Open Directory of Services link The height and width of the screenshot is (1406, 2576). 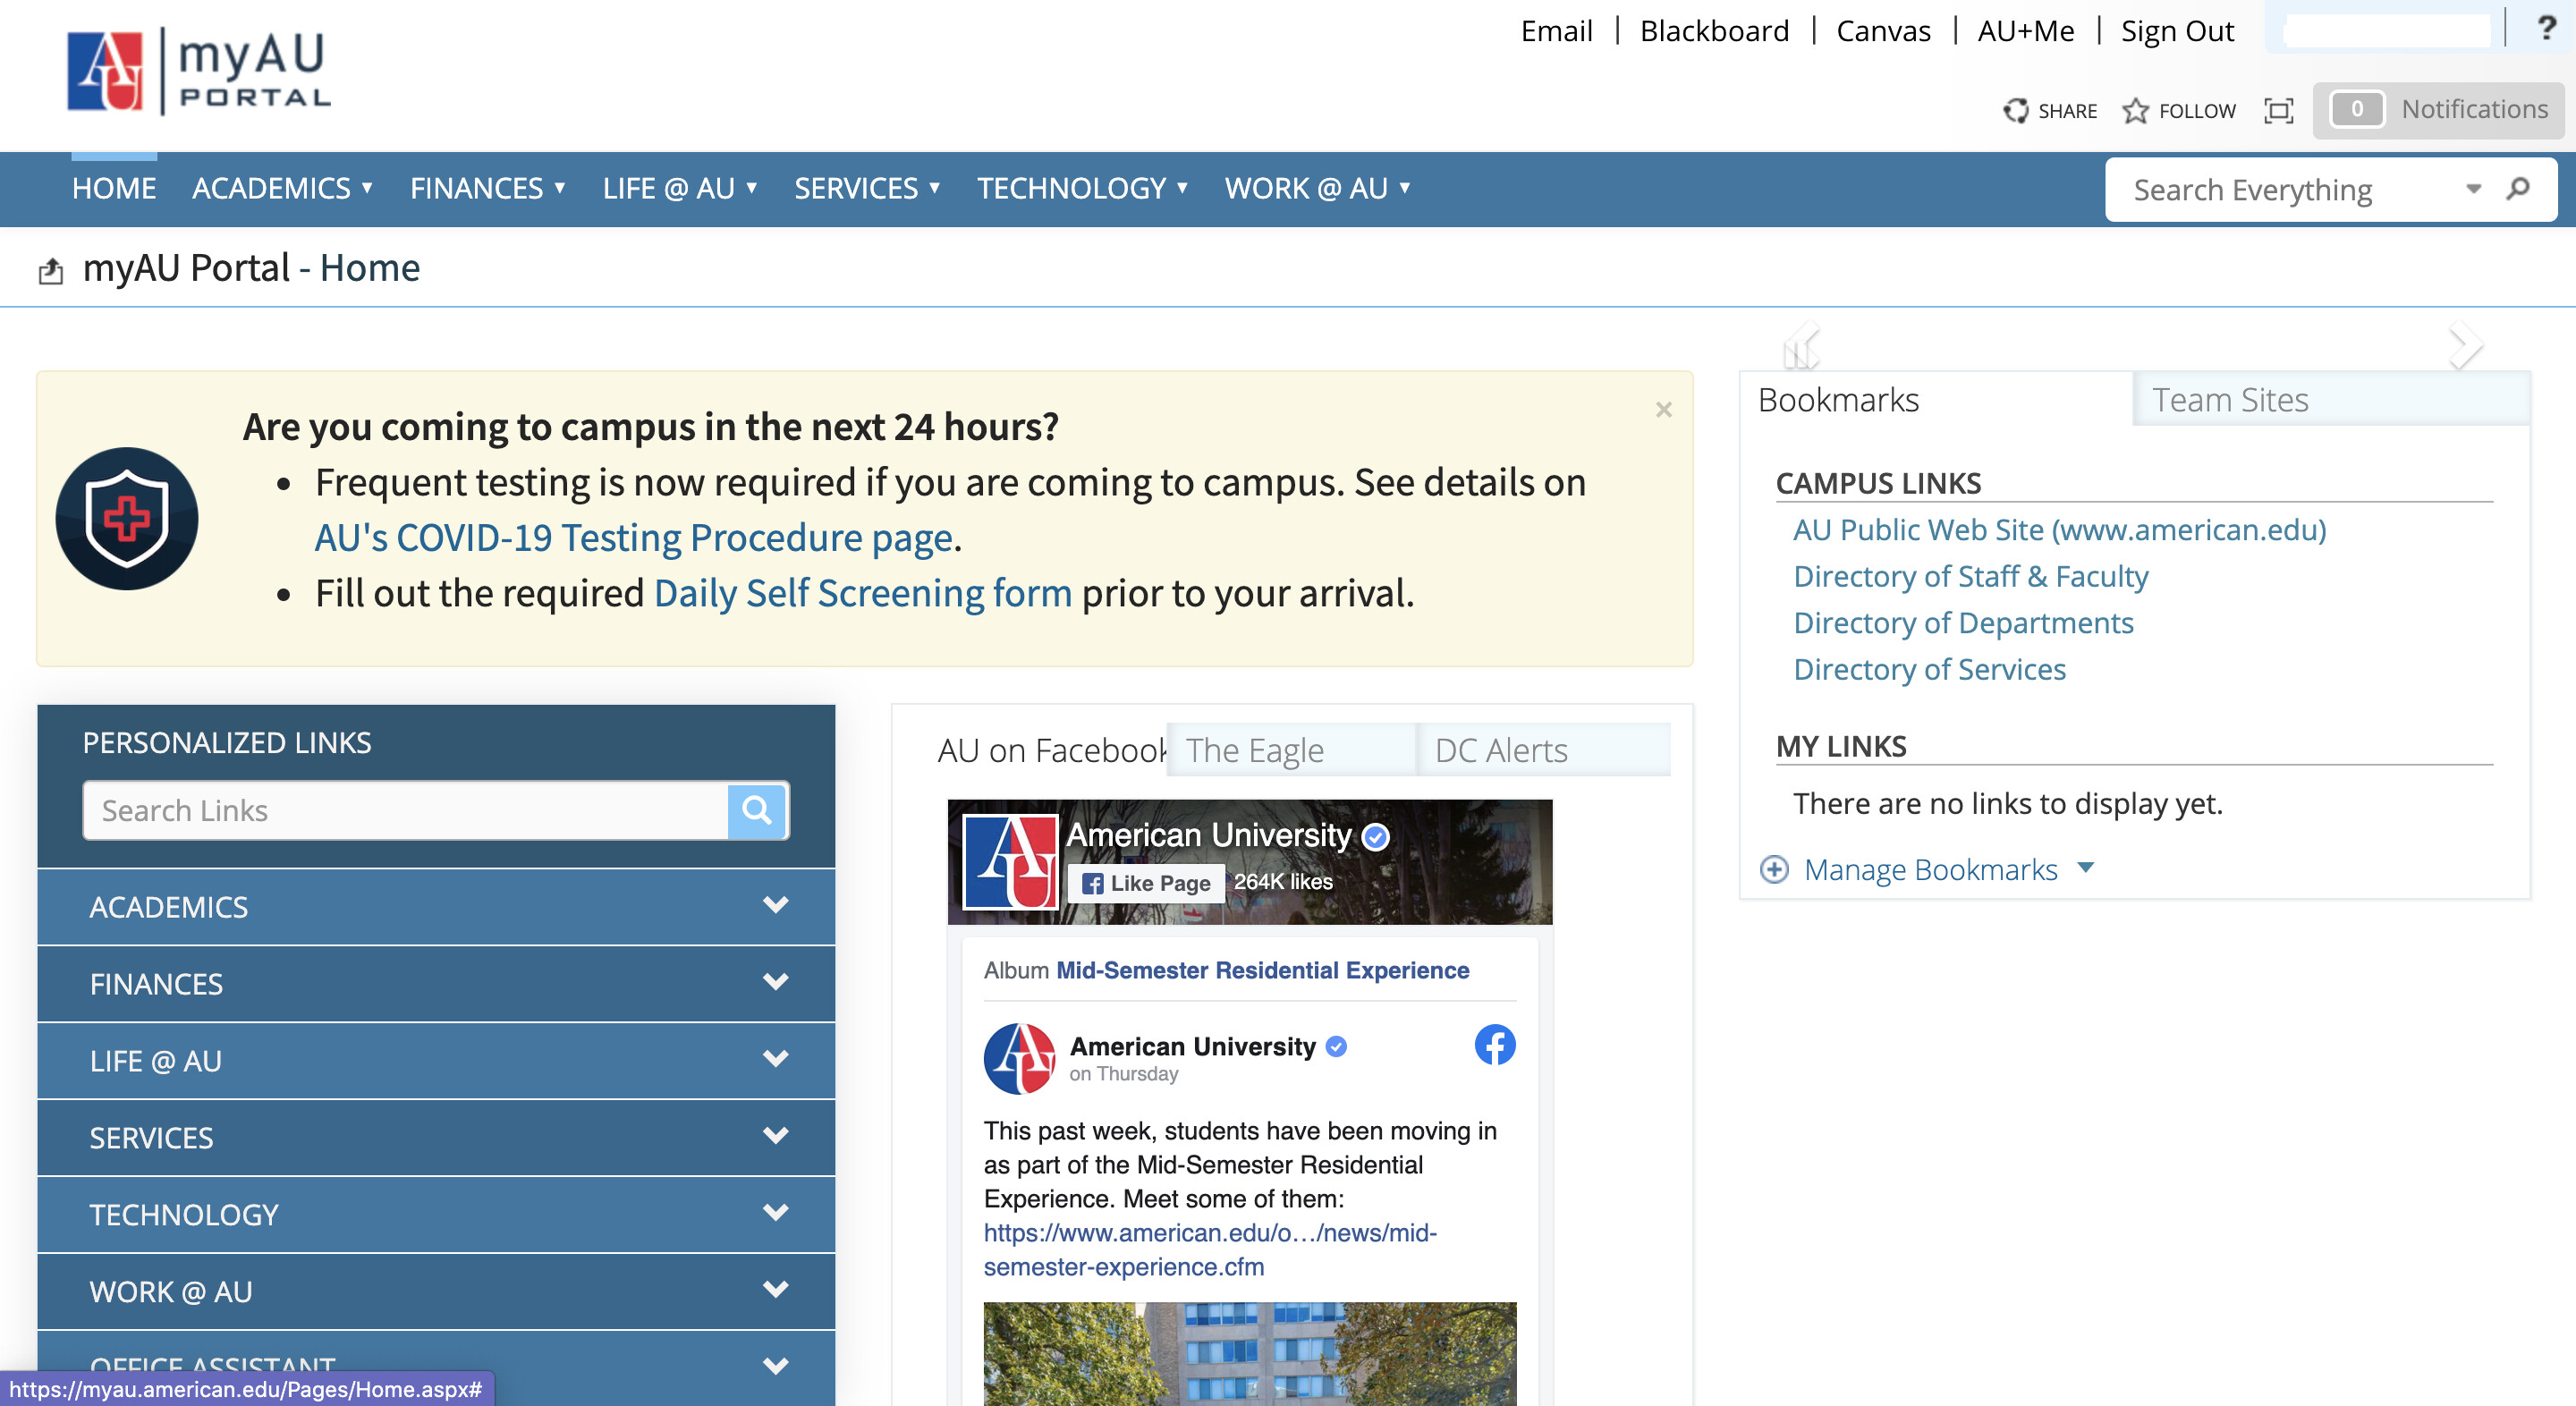coord(1929,669)
